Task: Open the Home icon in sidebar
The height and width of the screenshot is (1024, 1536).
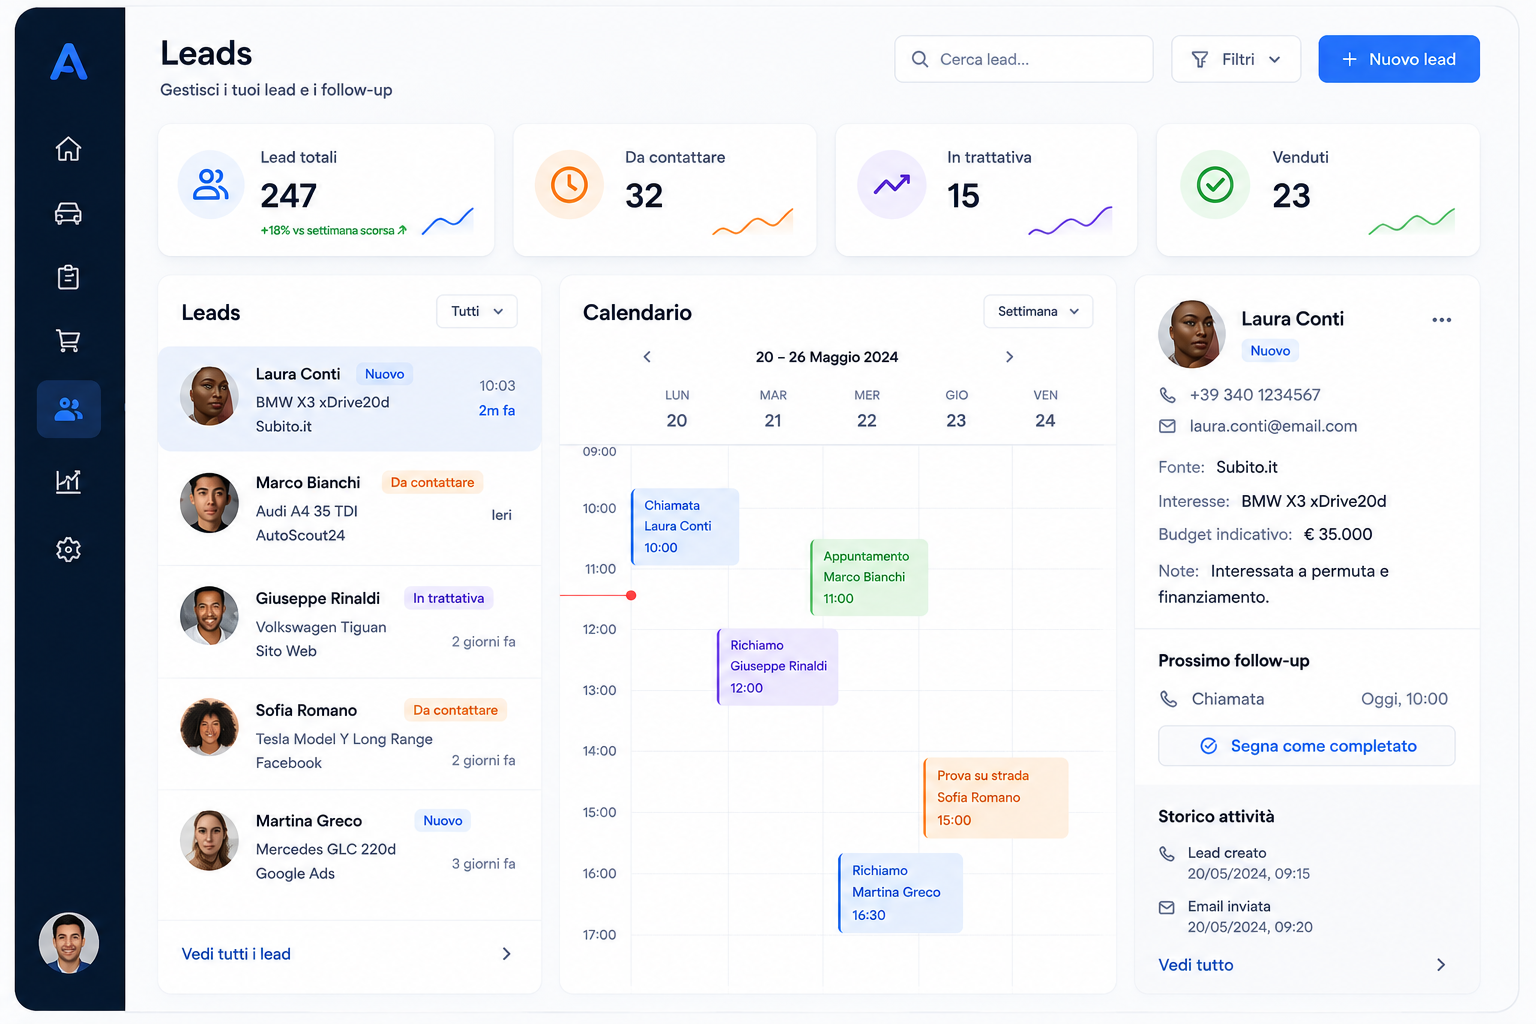Action: click(68, 149)
